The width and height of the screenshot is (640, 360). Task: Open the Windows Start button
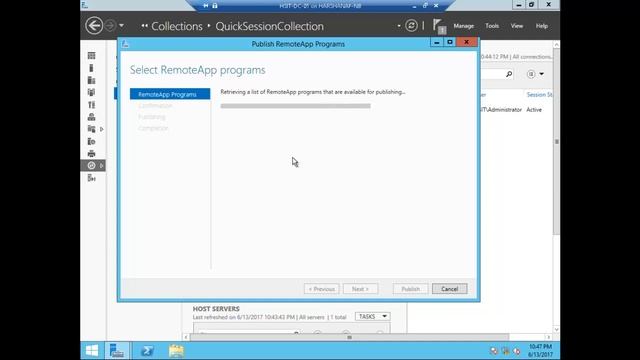tap(92, 351)
